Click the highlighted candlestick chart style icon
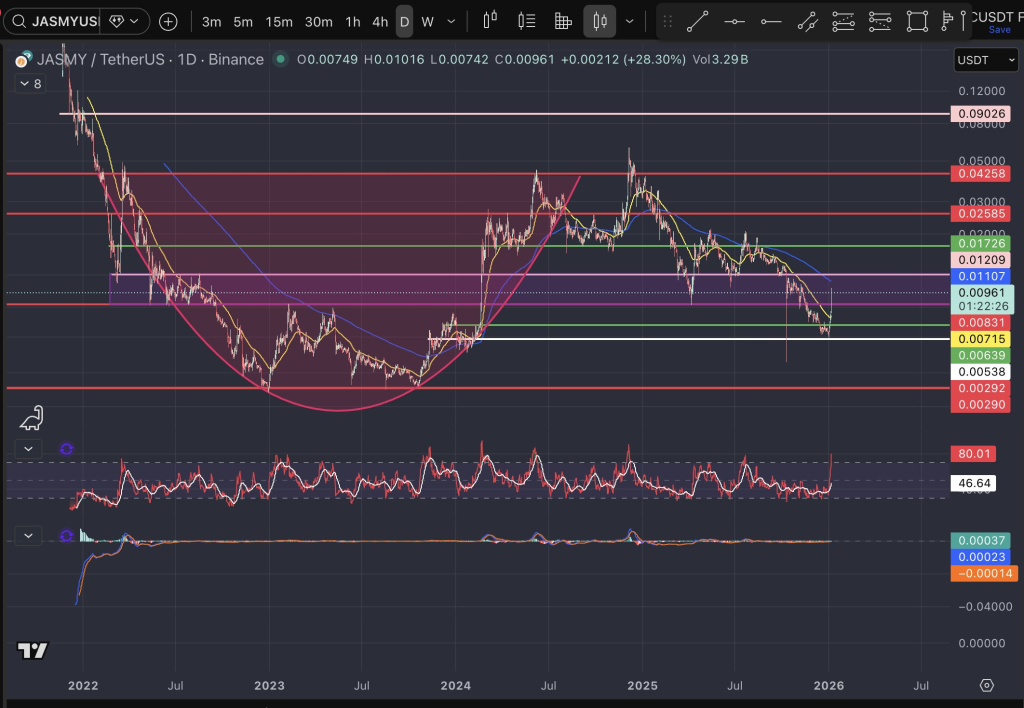The image size is (1024, 708). tap(600, 21)
